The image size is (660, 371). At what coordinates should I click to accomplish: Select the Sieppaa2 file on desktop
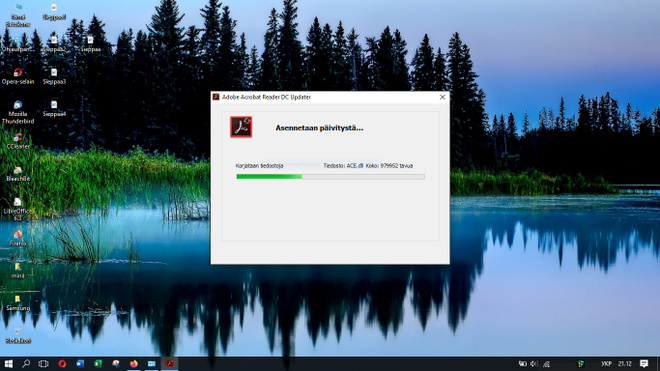click(x=54, y=44)
